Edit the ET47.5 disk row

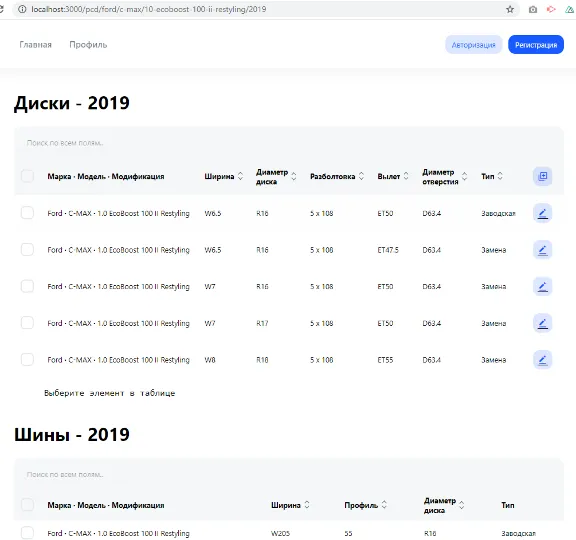pyautogui.click(x=542, y=250)
